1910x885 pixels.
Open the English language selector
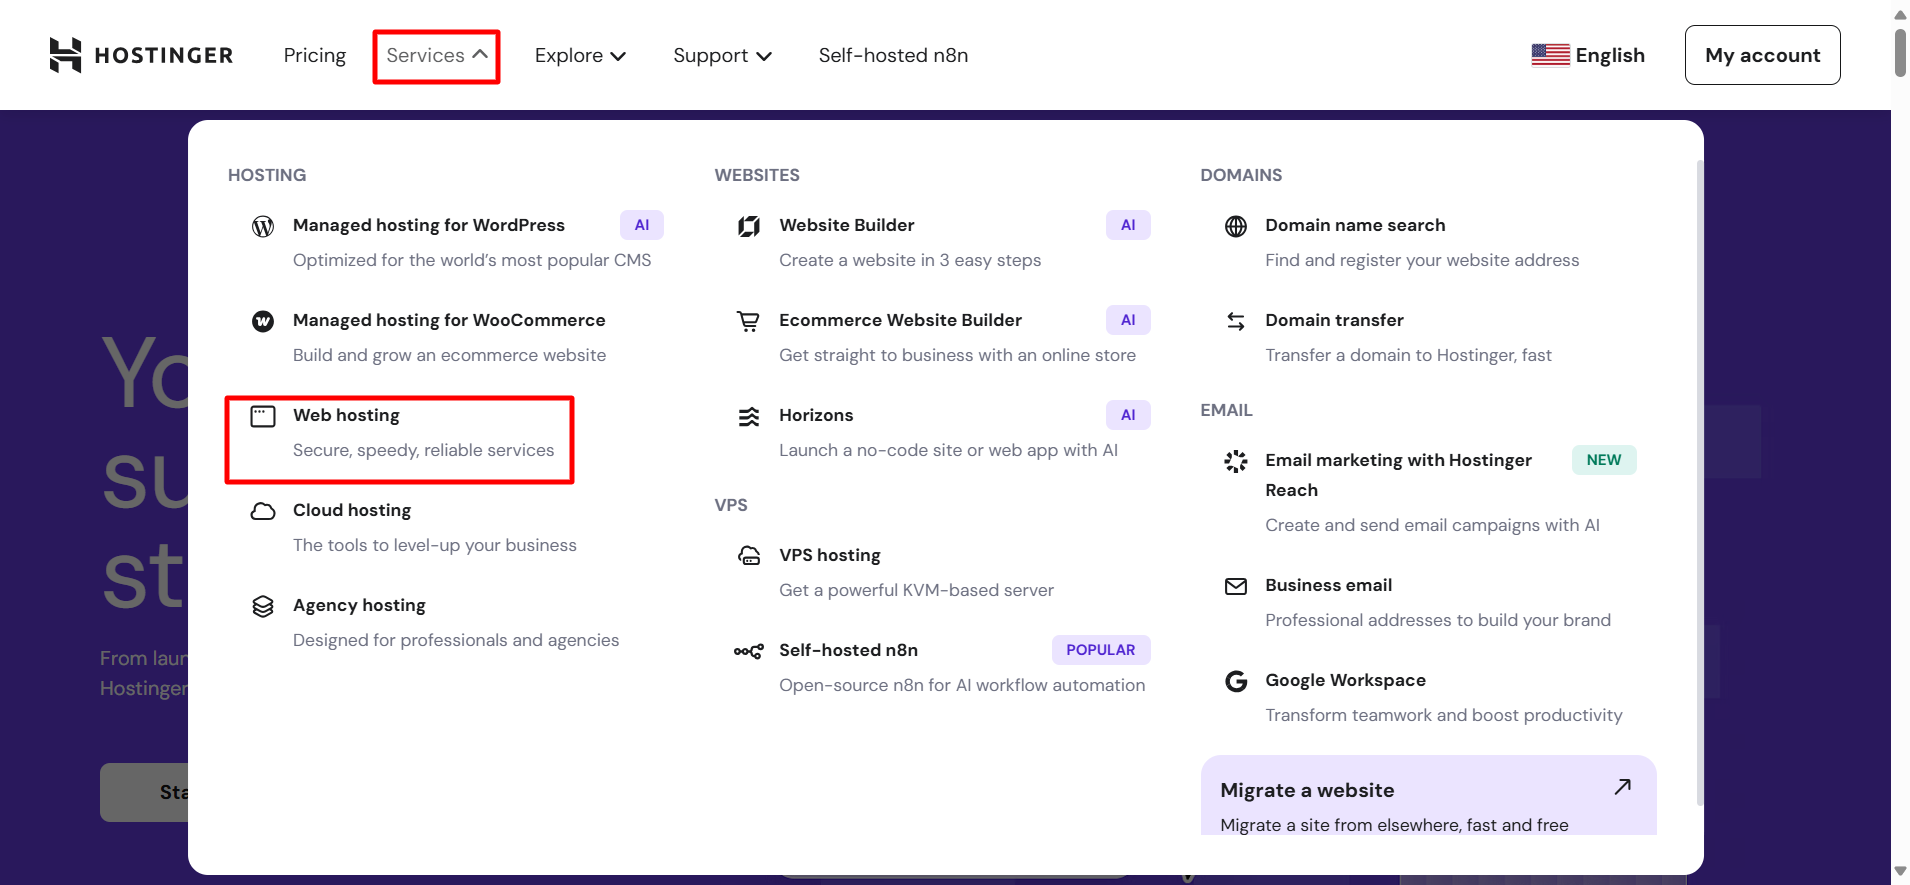click(x=1588, y=55)
